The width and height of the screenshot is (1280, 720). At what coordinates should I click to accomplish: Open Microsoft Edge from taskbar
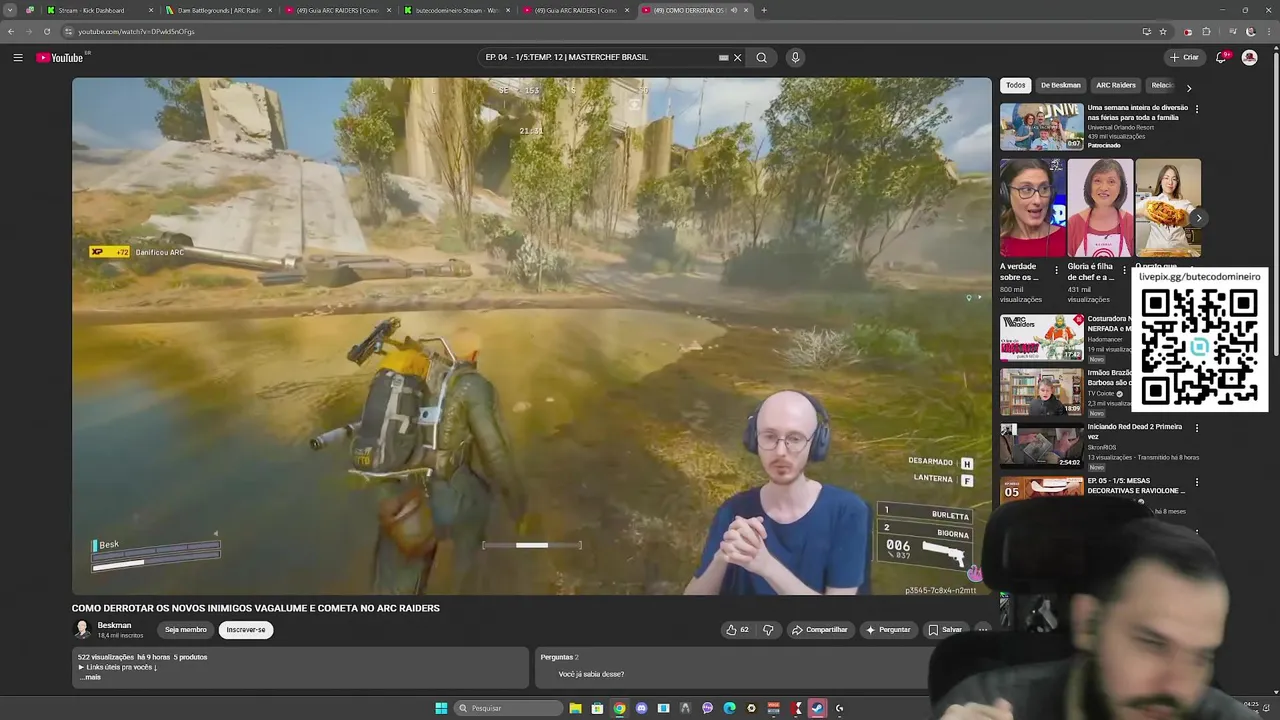coord(729,708)
